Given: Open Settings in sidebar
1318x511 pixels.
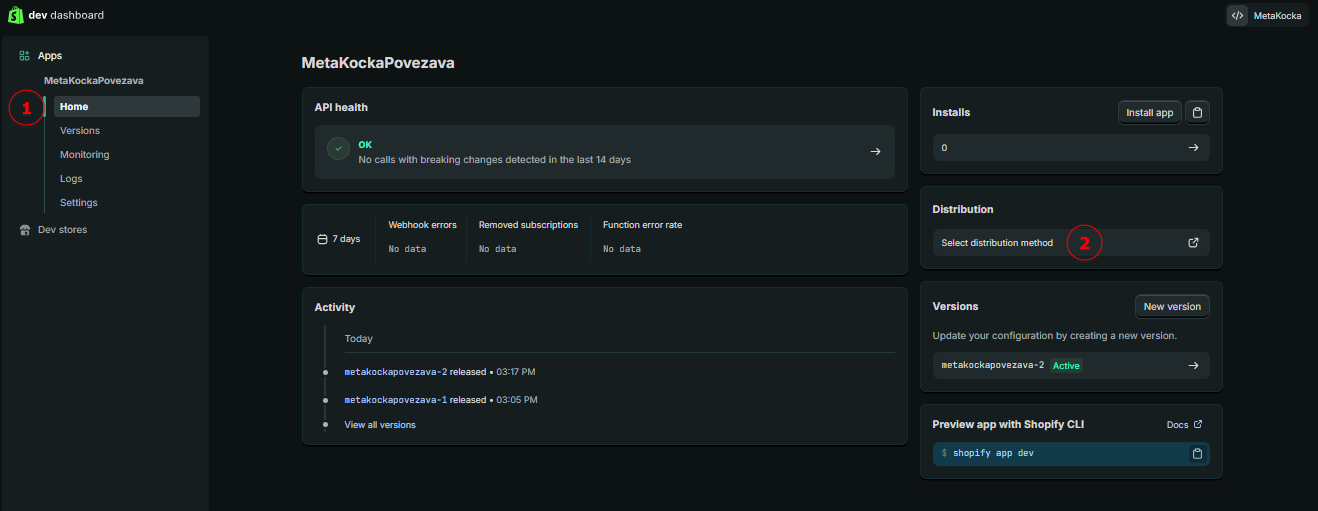Looking at the screenshot, I should pos(79,203).
